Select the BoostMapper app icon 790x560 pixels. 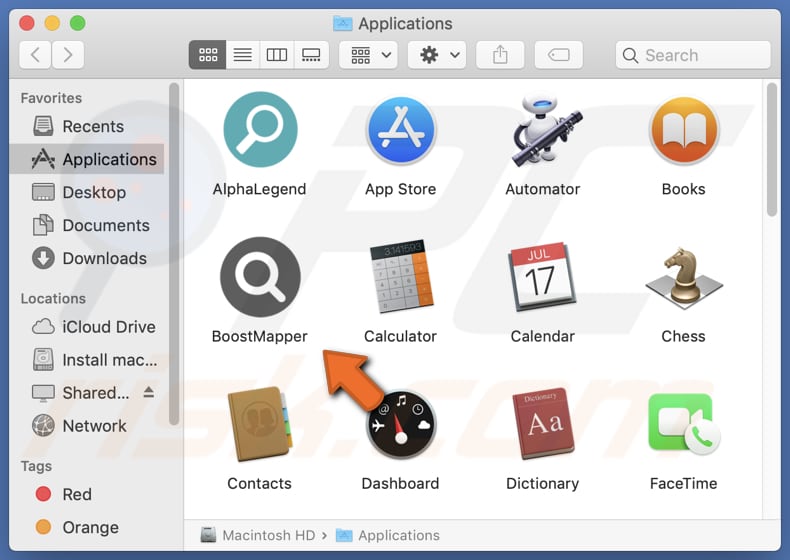tap(260, 277)
